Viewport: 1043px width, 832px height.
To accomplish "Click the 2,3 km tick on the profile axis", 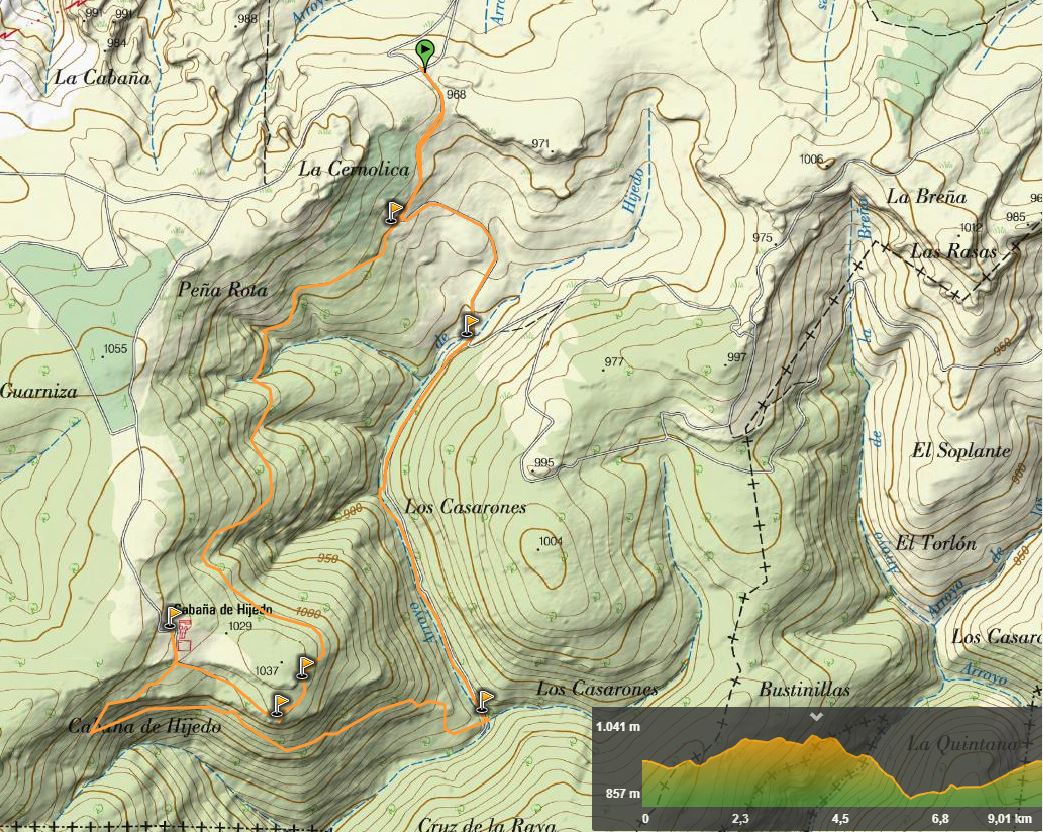I will [x=739, y=819].
